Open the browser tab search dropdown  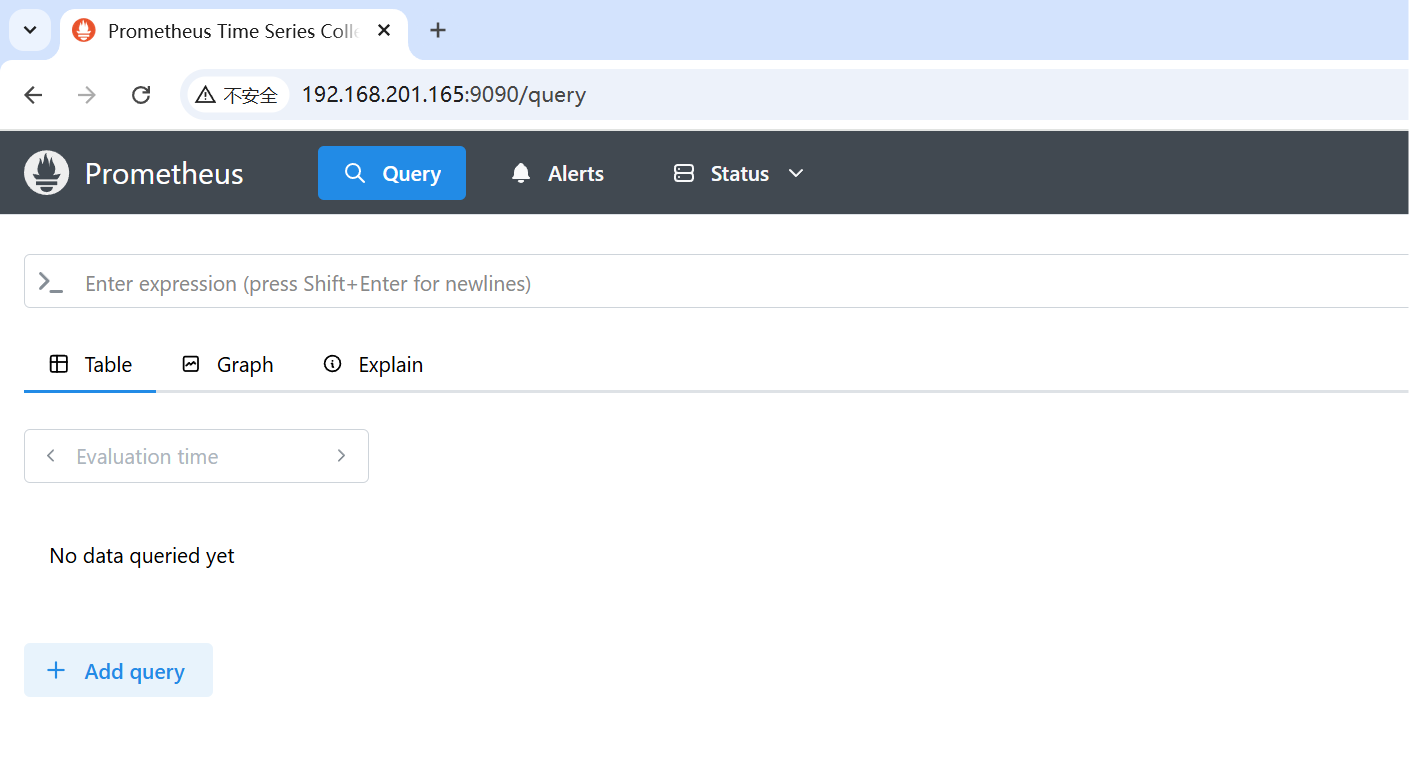[30, 30]
